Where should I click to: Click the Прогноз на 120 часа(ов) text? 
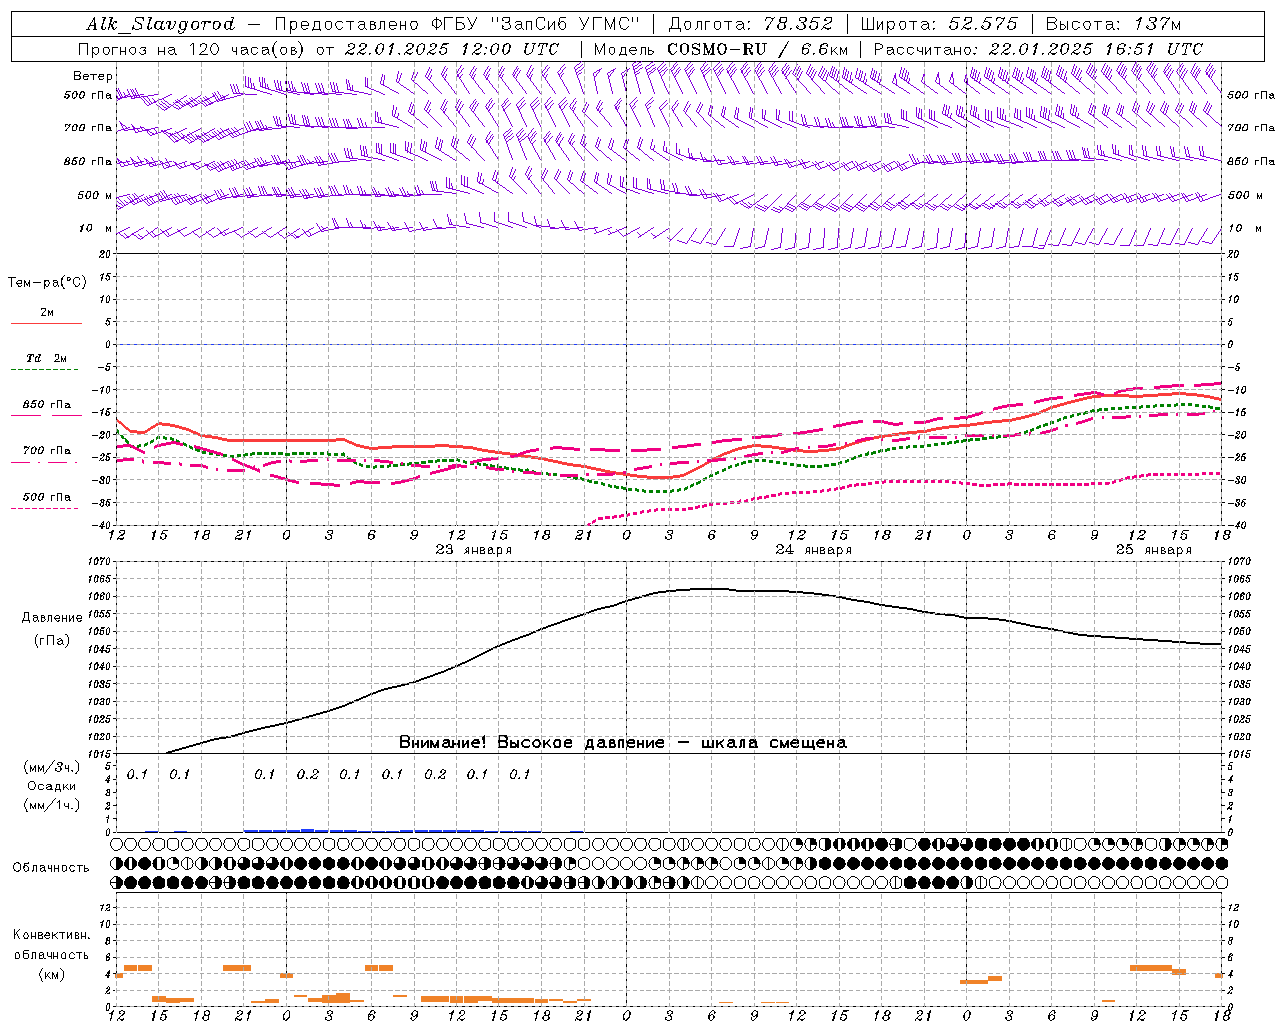193,49
